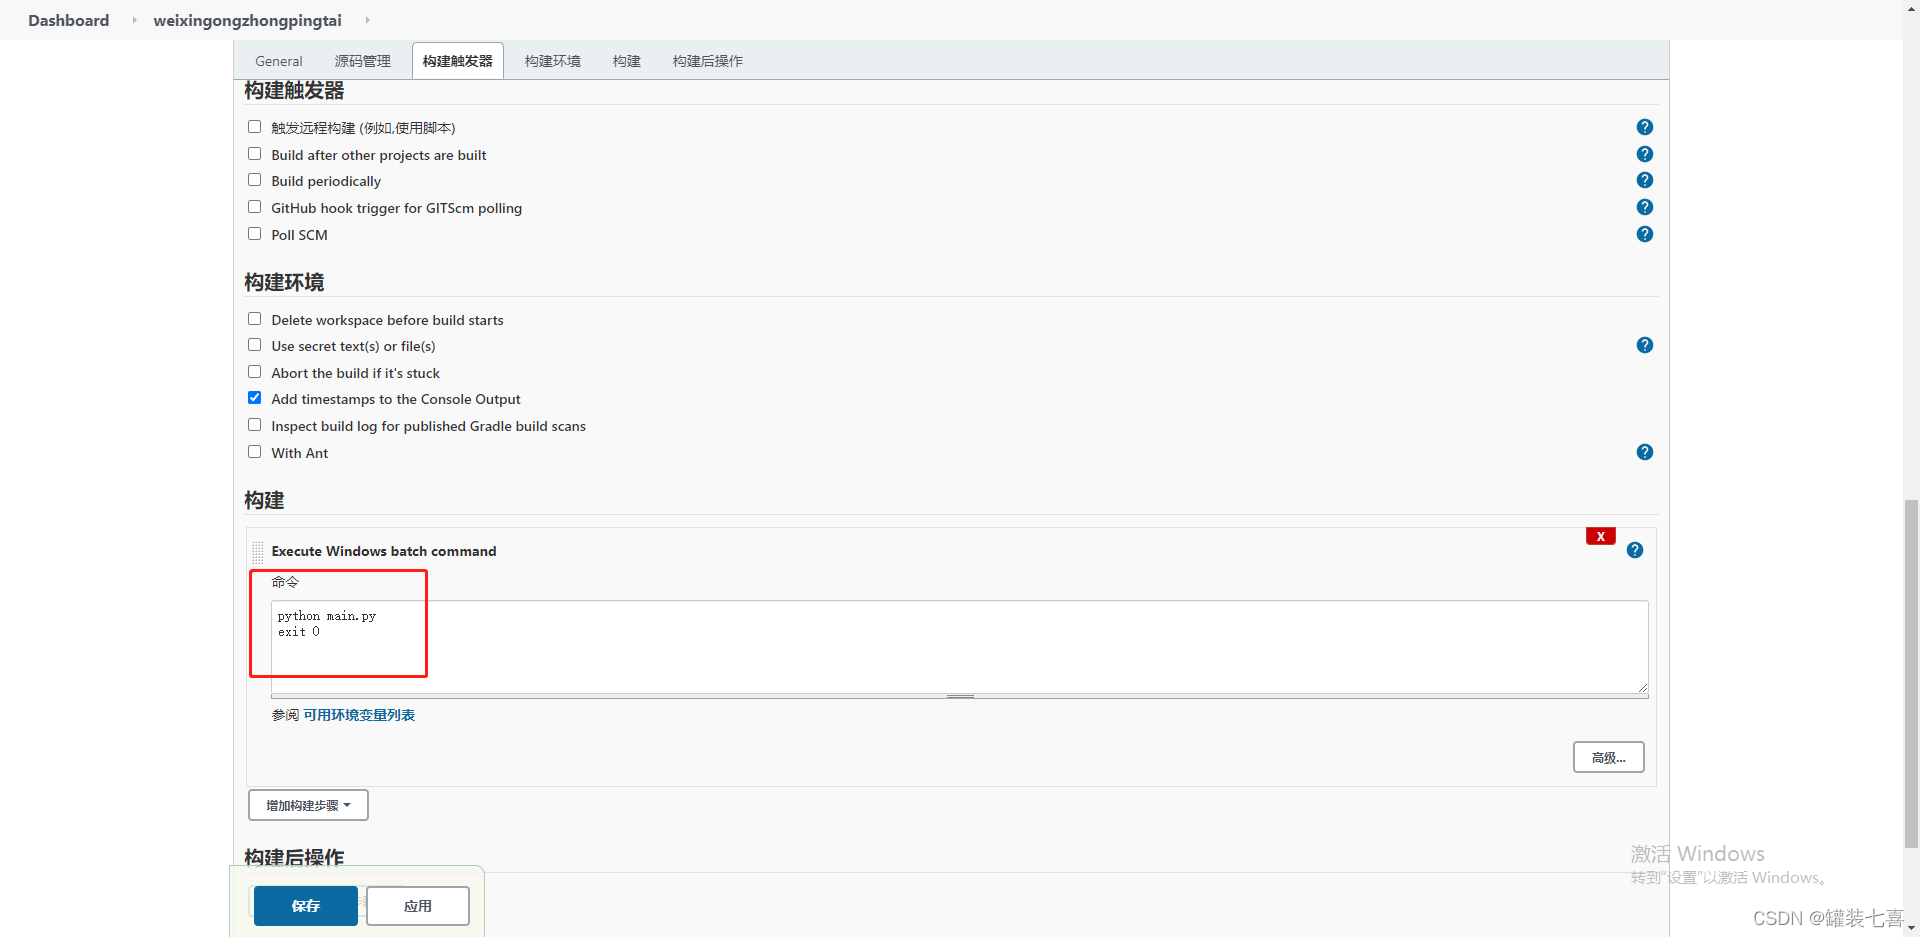The width and height of the screenshot is (1920, 937).
Task: Open help for Use secret text(s) or file(s)
Action: (x=1644, y=345)
